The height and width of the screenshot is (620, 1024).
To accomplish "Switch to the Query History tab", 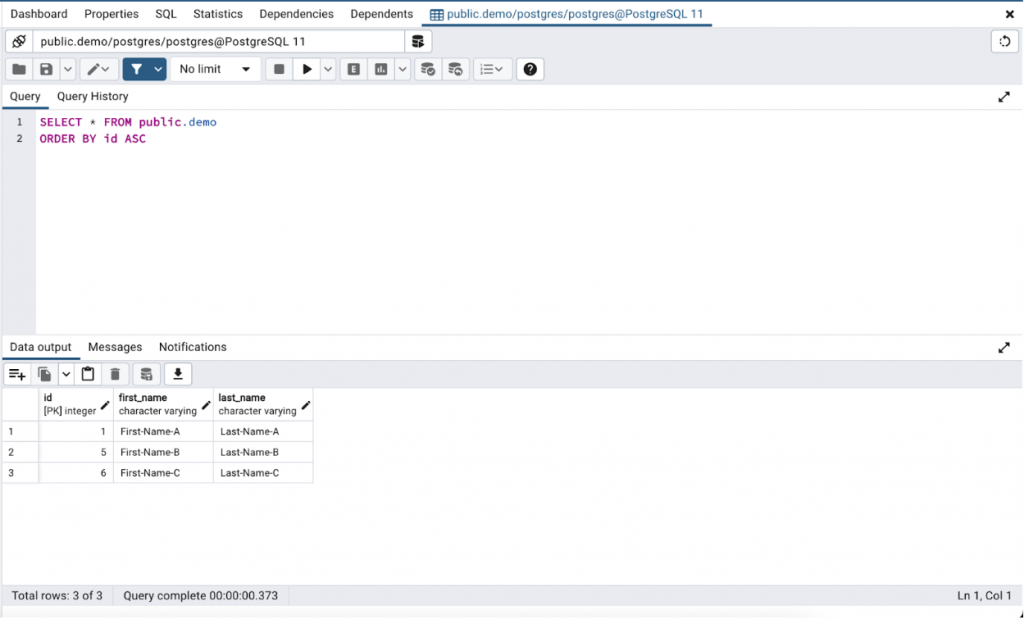I will 92,96.
